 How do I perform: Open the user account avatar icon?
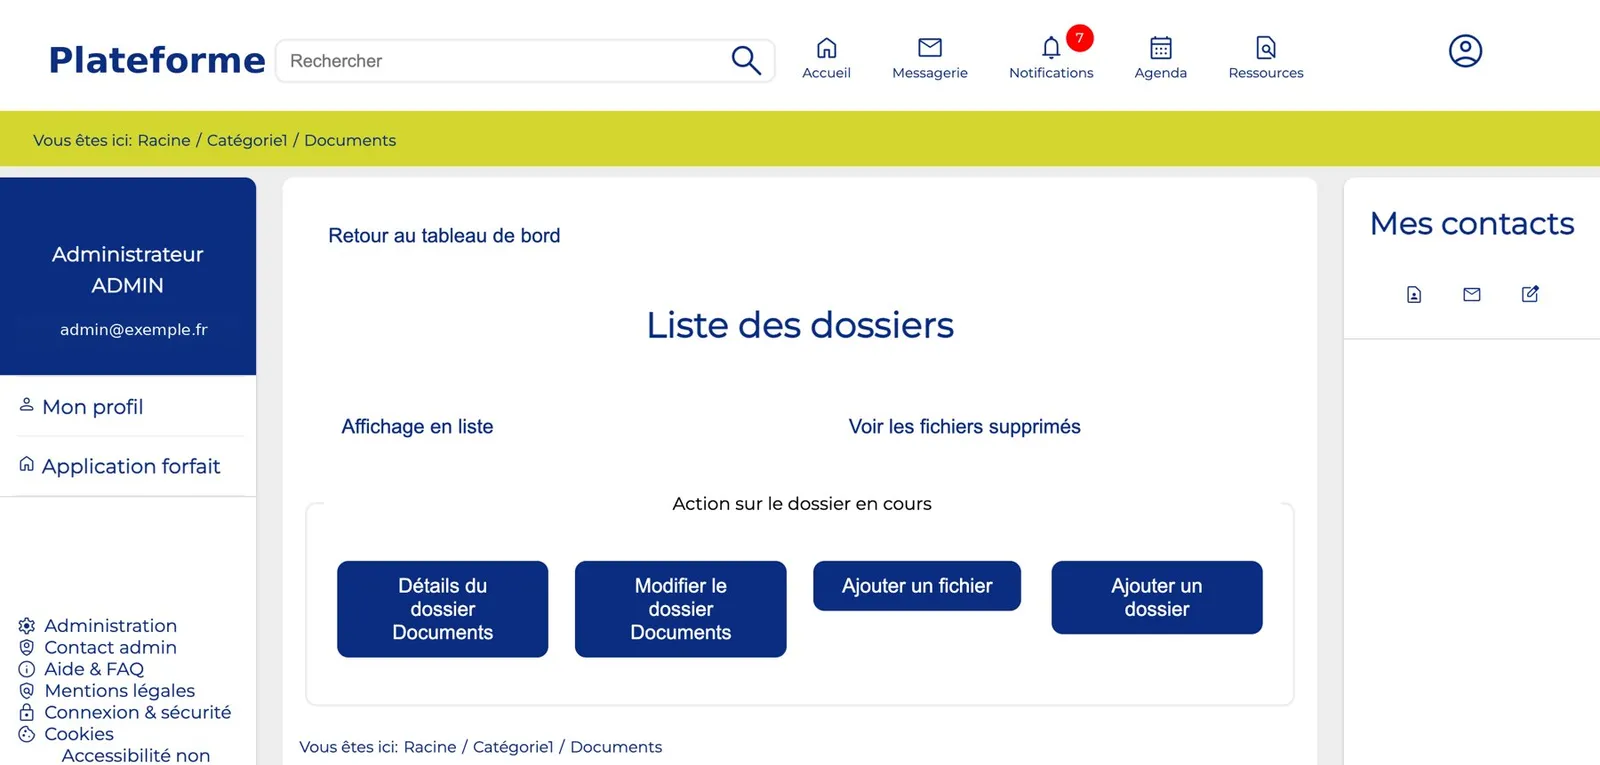(x=1465, y=50)
